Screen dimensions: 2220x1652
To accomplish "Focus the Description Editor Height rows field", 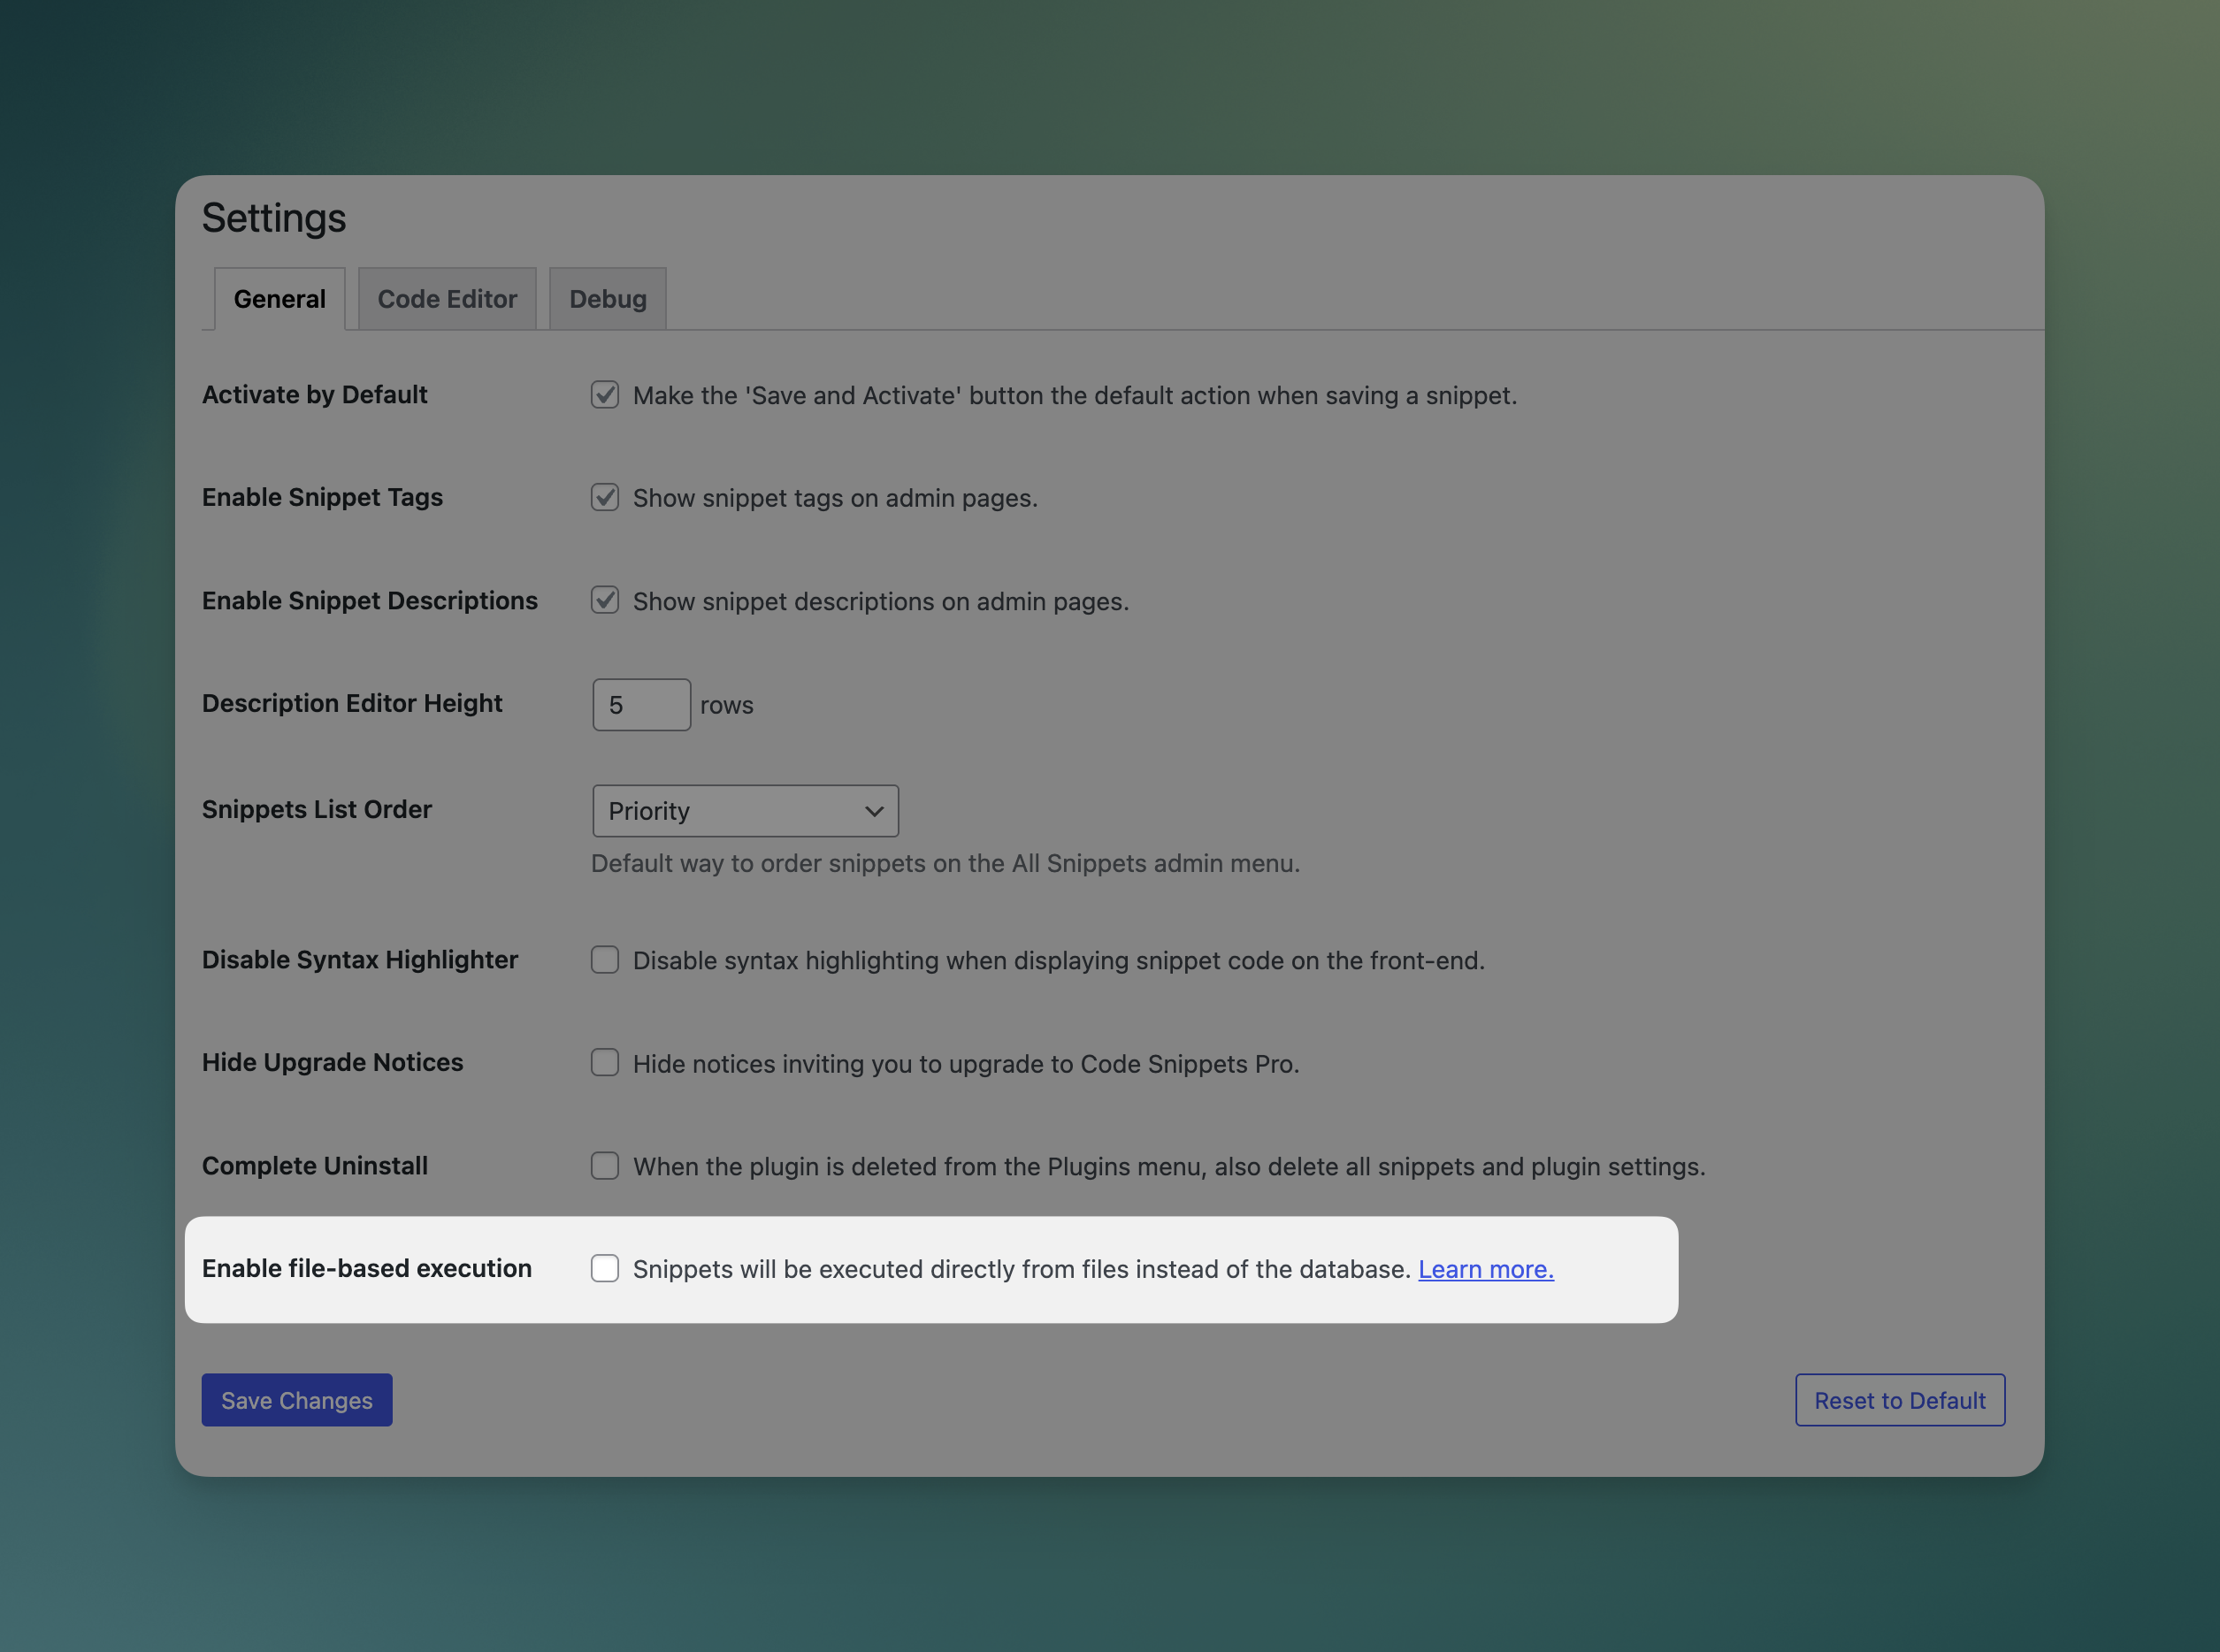I will click(x=641, y=705).
